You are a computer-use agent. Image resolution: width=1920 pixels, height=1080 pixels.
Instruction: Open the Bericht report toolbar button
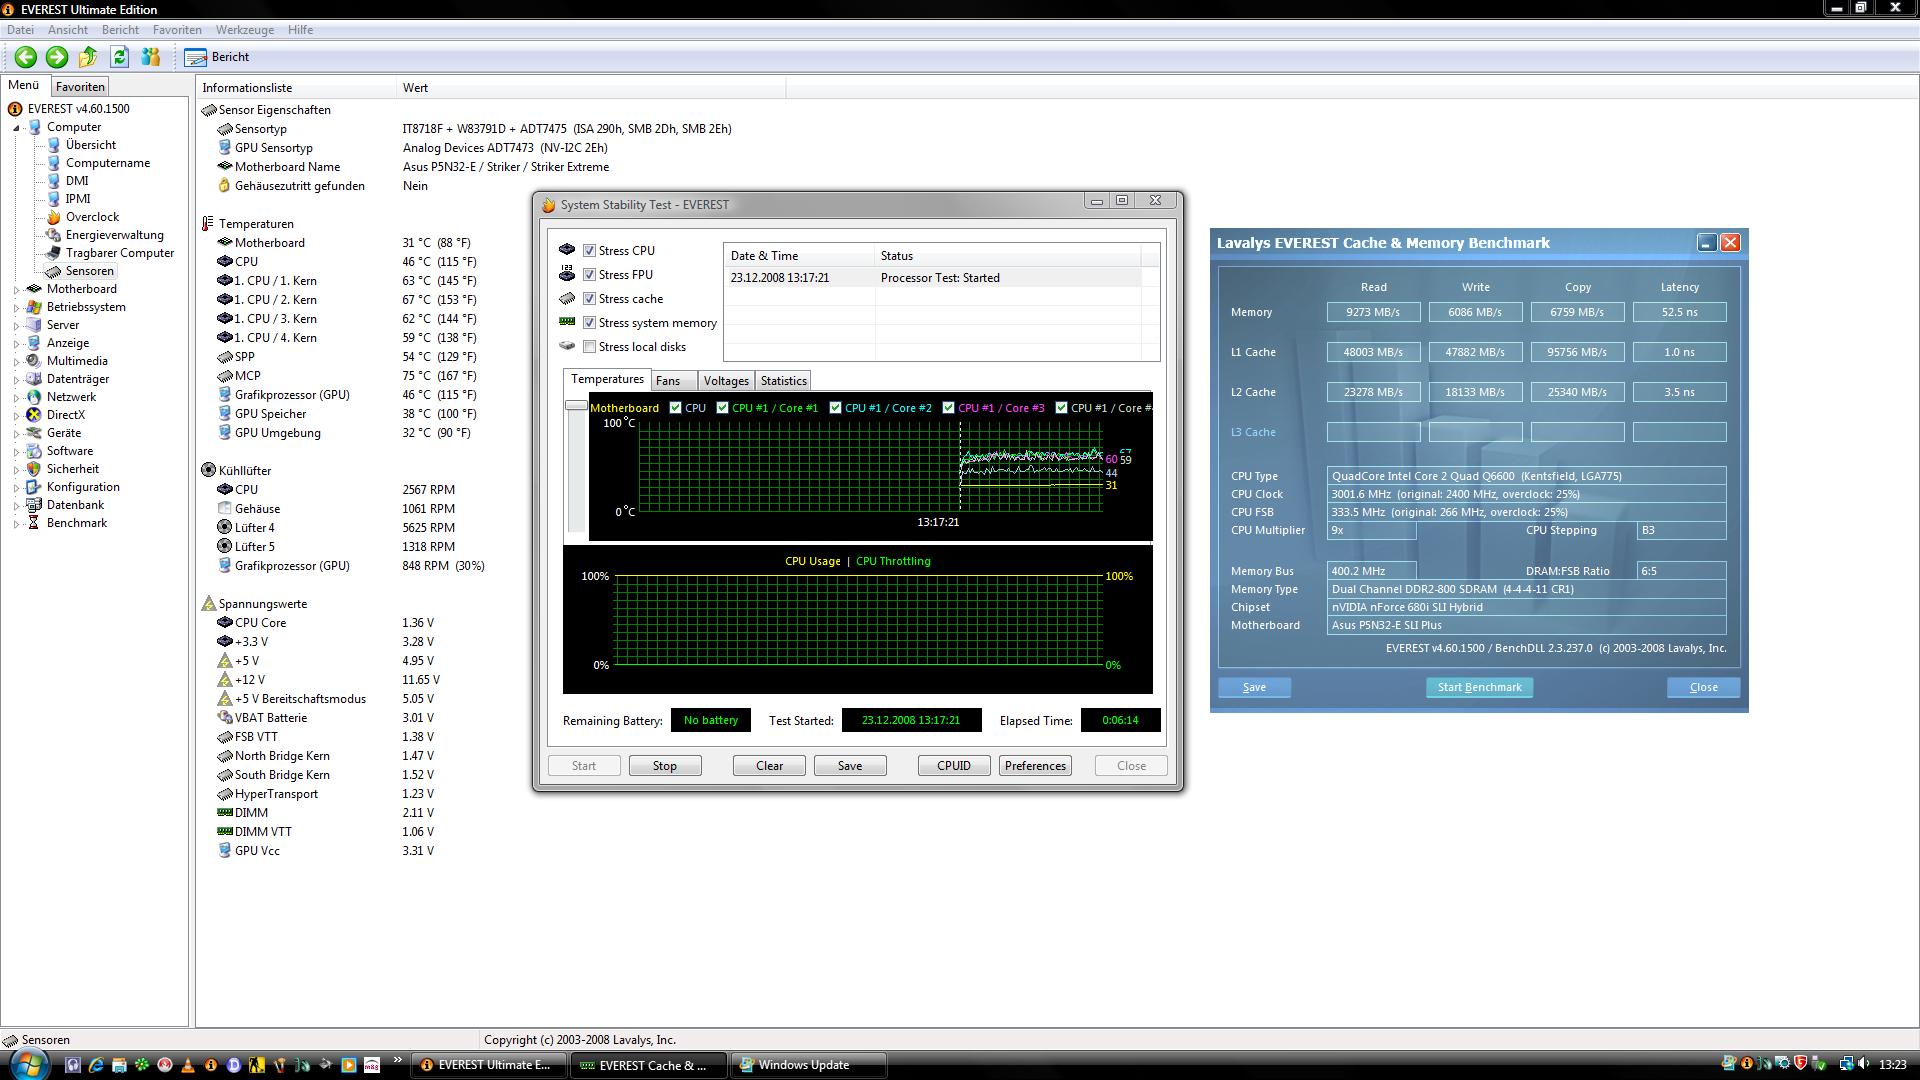[x=218, y=57]
